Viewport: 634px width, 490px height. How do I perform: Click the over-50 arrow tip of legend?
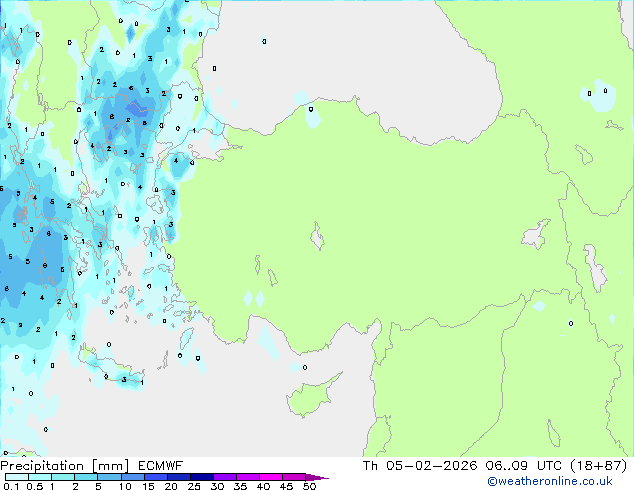(317, 477)
